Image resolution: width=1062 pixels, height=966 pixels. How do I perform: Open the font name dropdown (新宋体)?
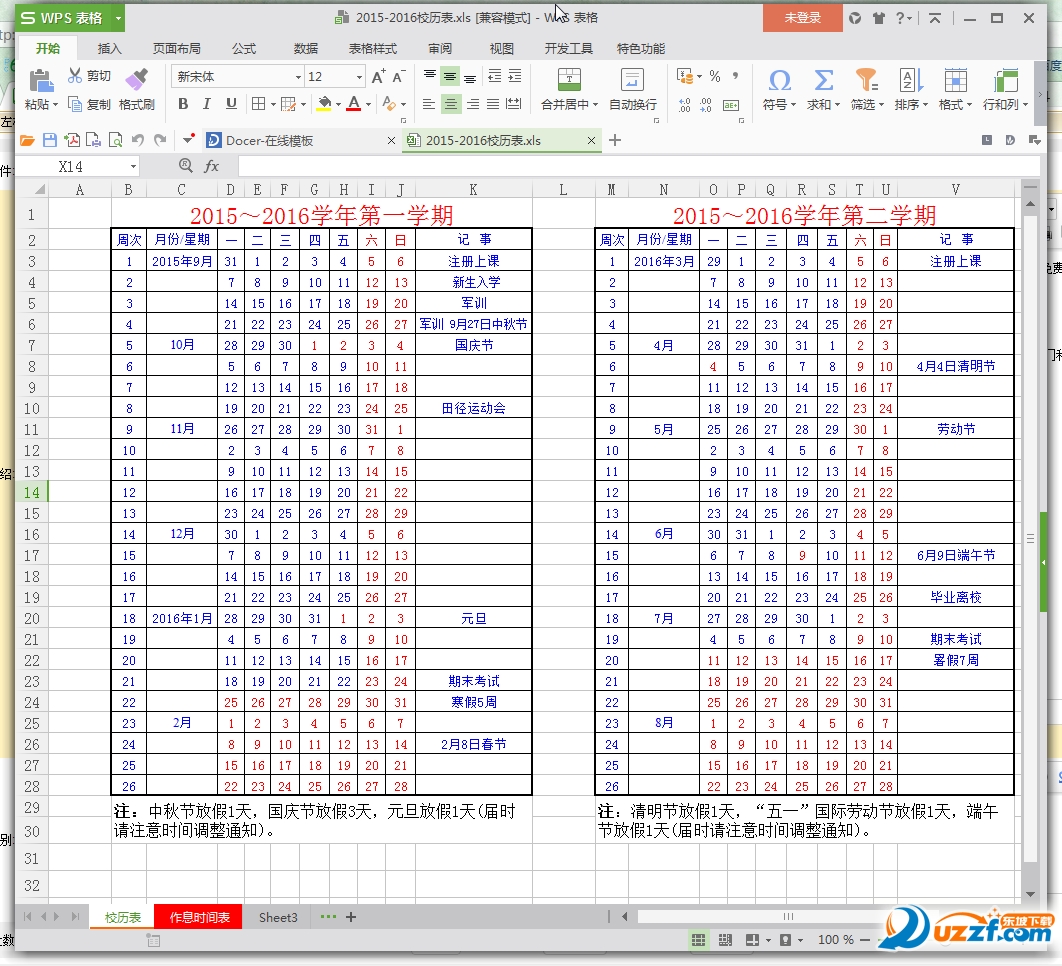click(x=298, y=77)
